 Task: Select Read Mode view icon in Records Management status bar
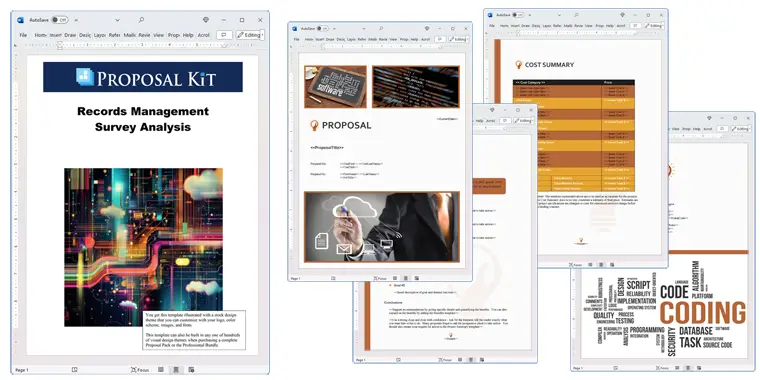pos(161,370)
